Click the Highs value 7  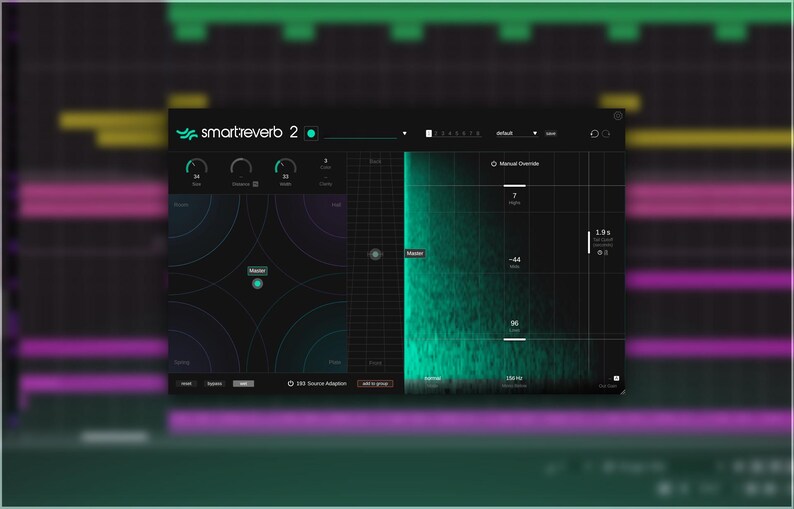click(x=514, y=195)
